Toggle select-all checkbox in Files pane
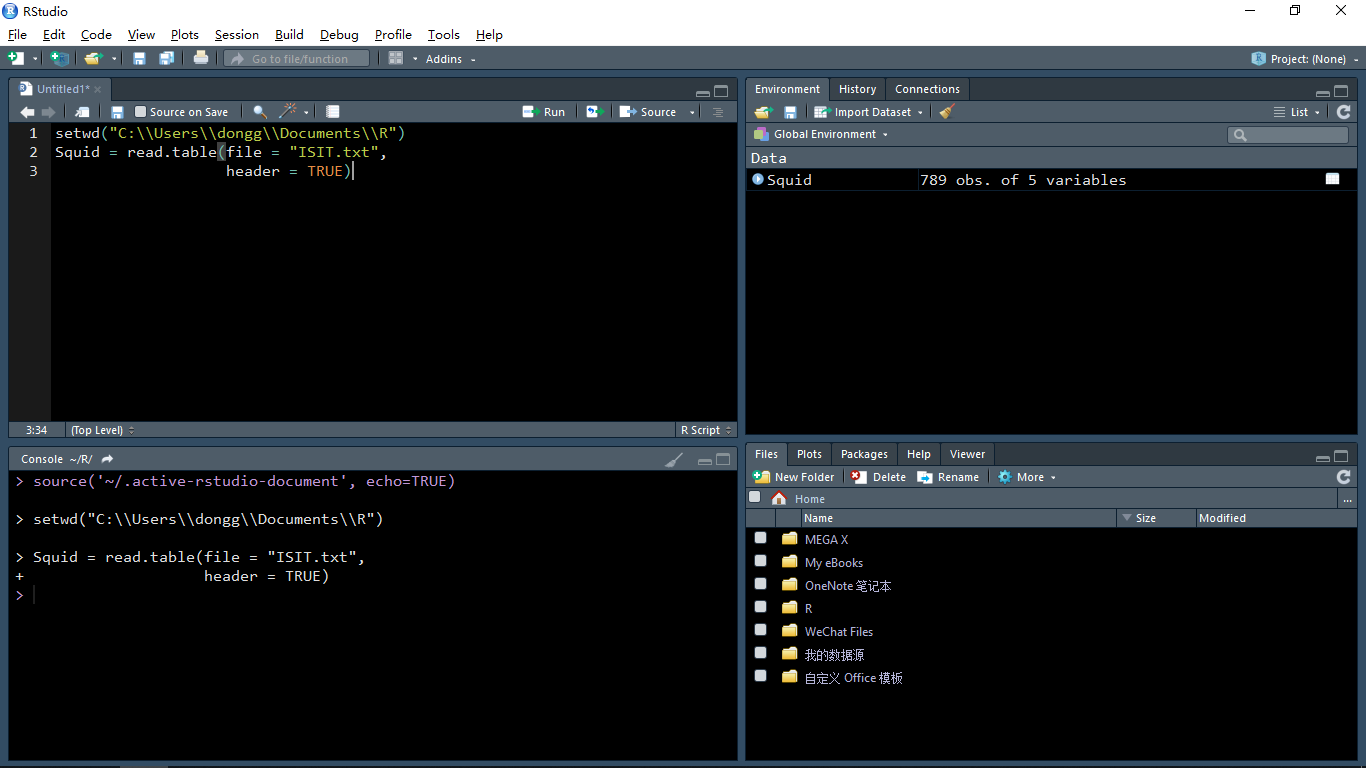The height and width of the screenshot is (768, 1366). click(755, 497)
